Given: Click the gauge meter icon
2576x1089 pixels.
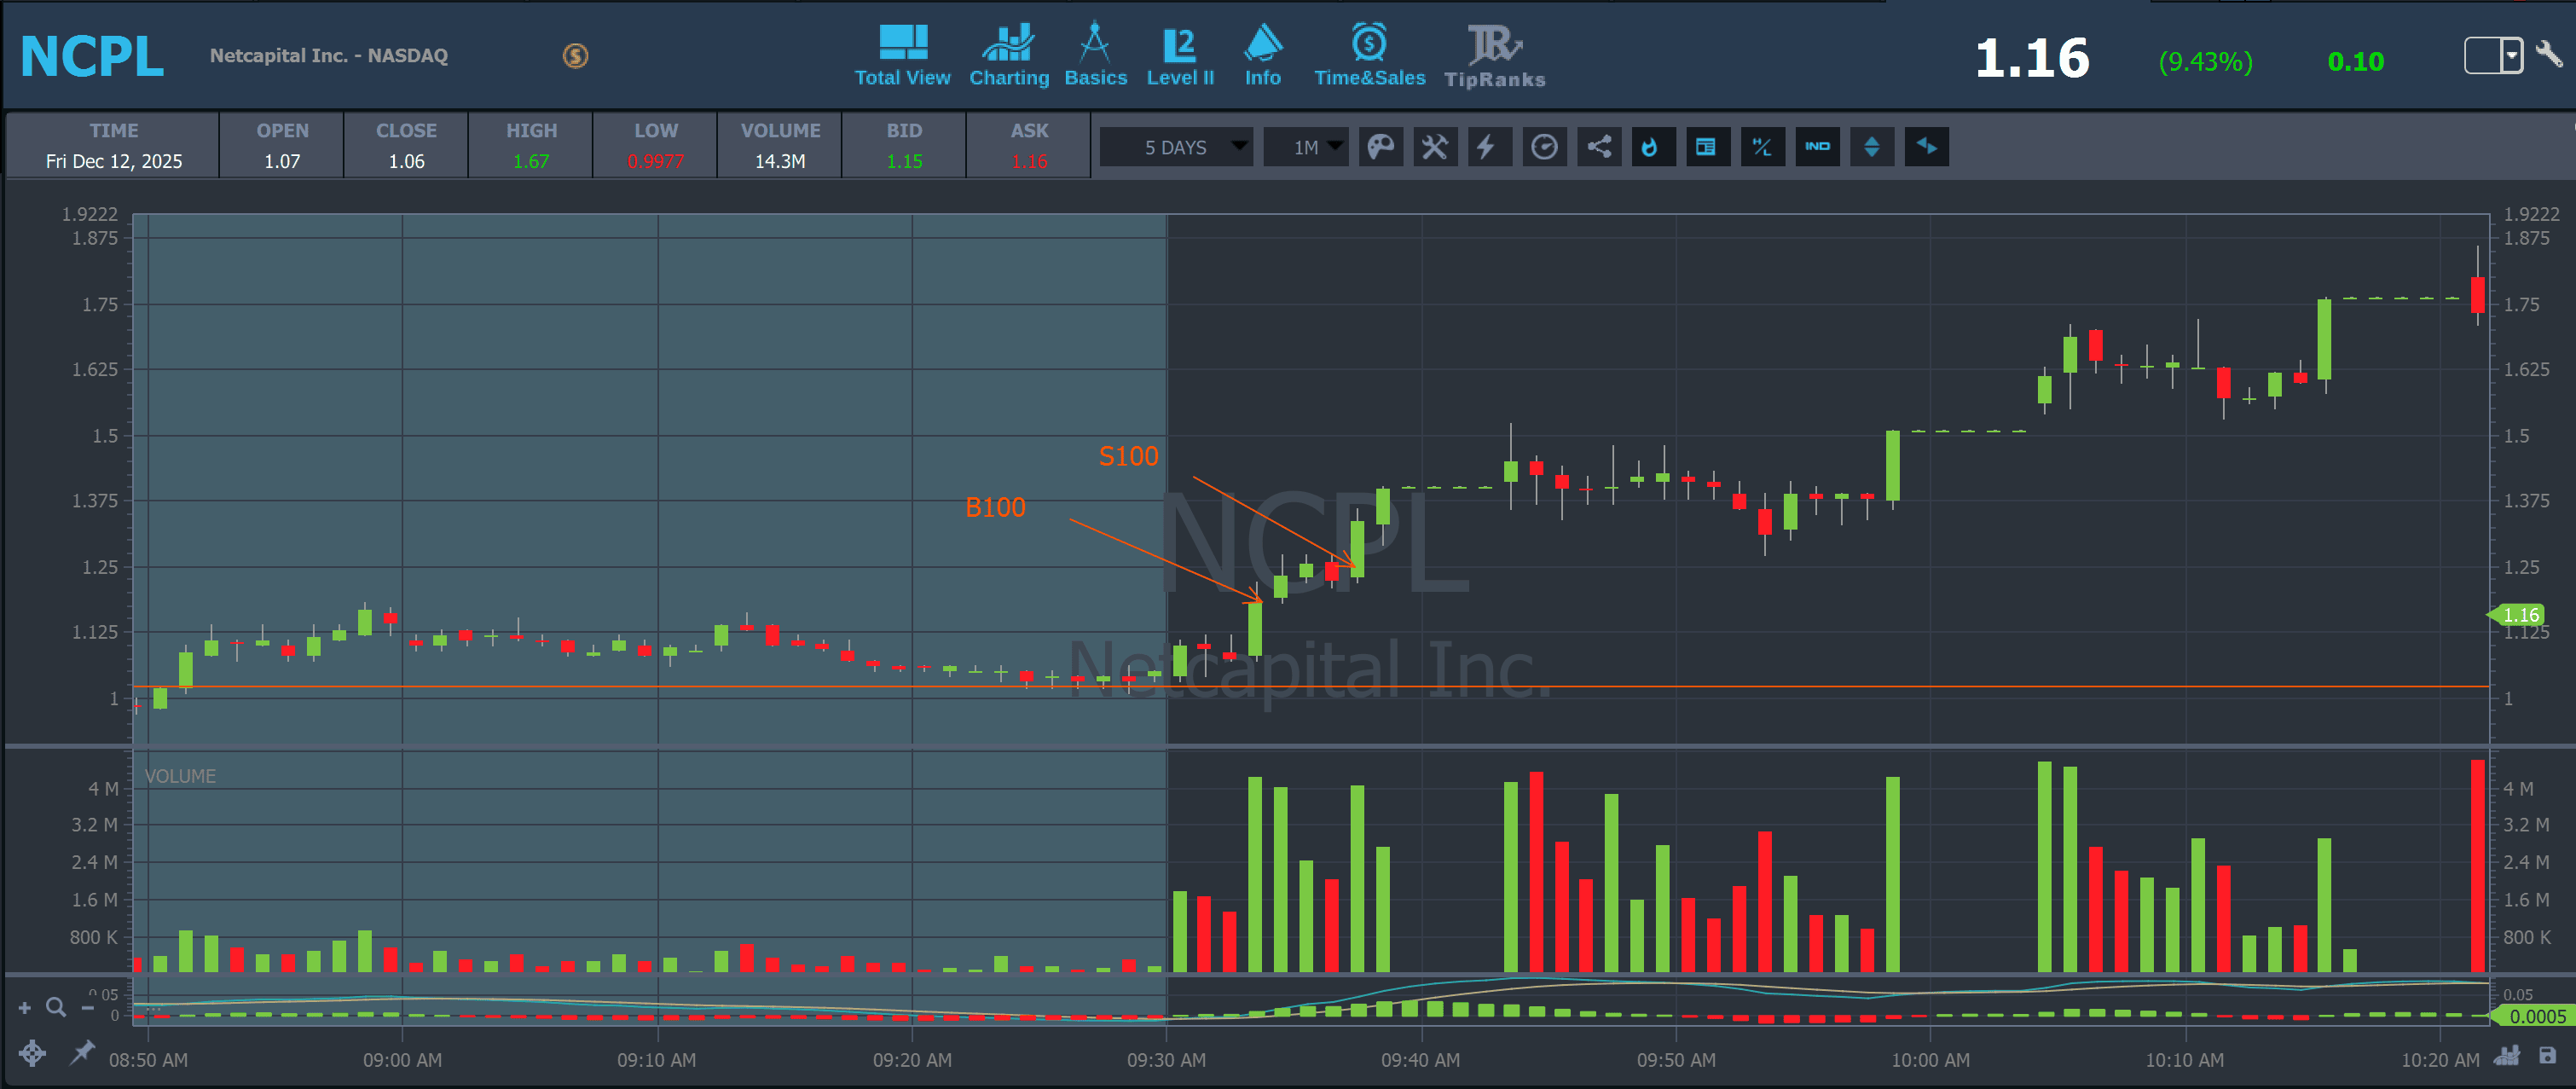Looking at the screenshot, I should coord(1543,147).
